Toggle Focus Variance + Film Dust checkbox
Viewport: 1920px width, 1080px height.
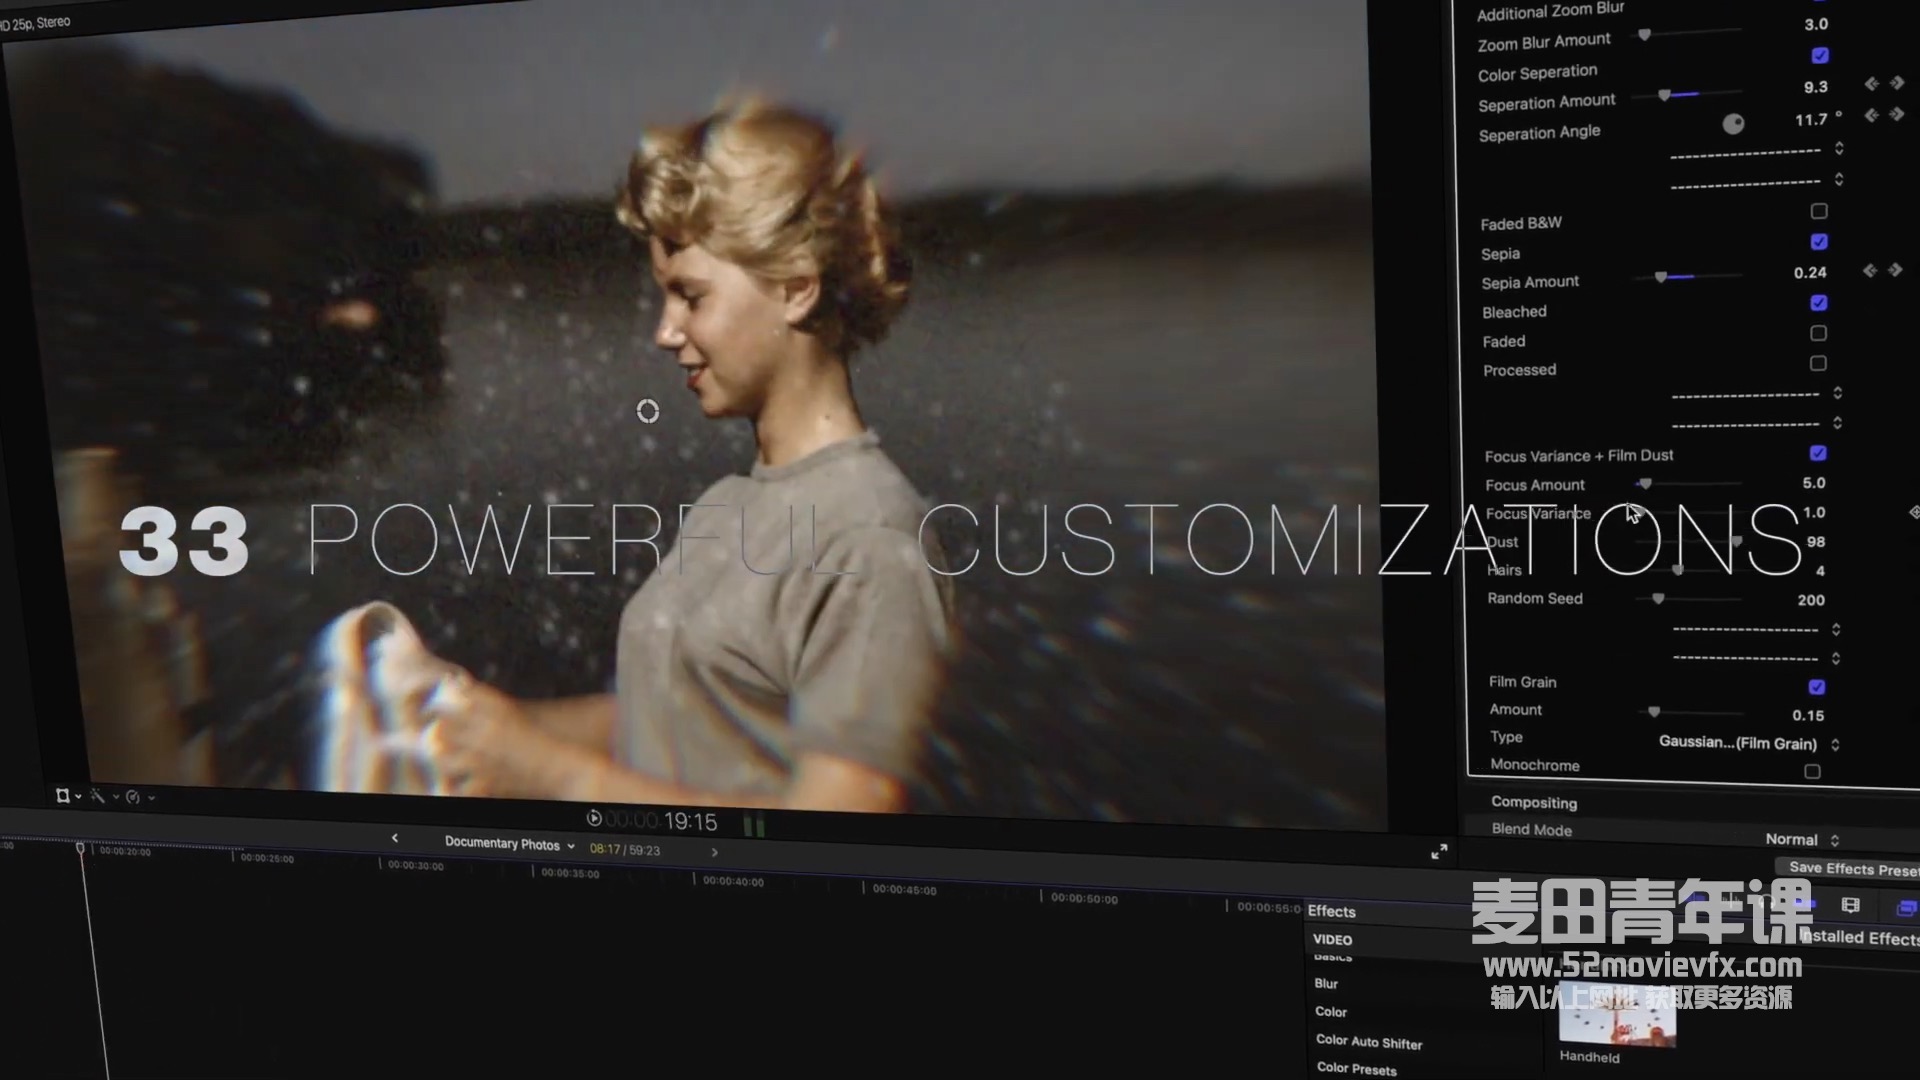tap(1818, 453)
